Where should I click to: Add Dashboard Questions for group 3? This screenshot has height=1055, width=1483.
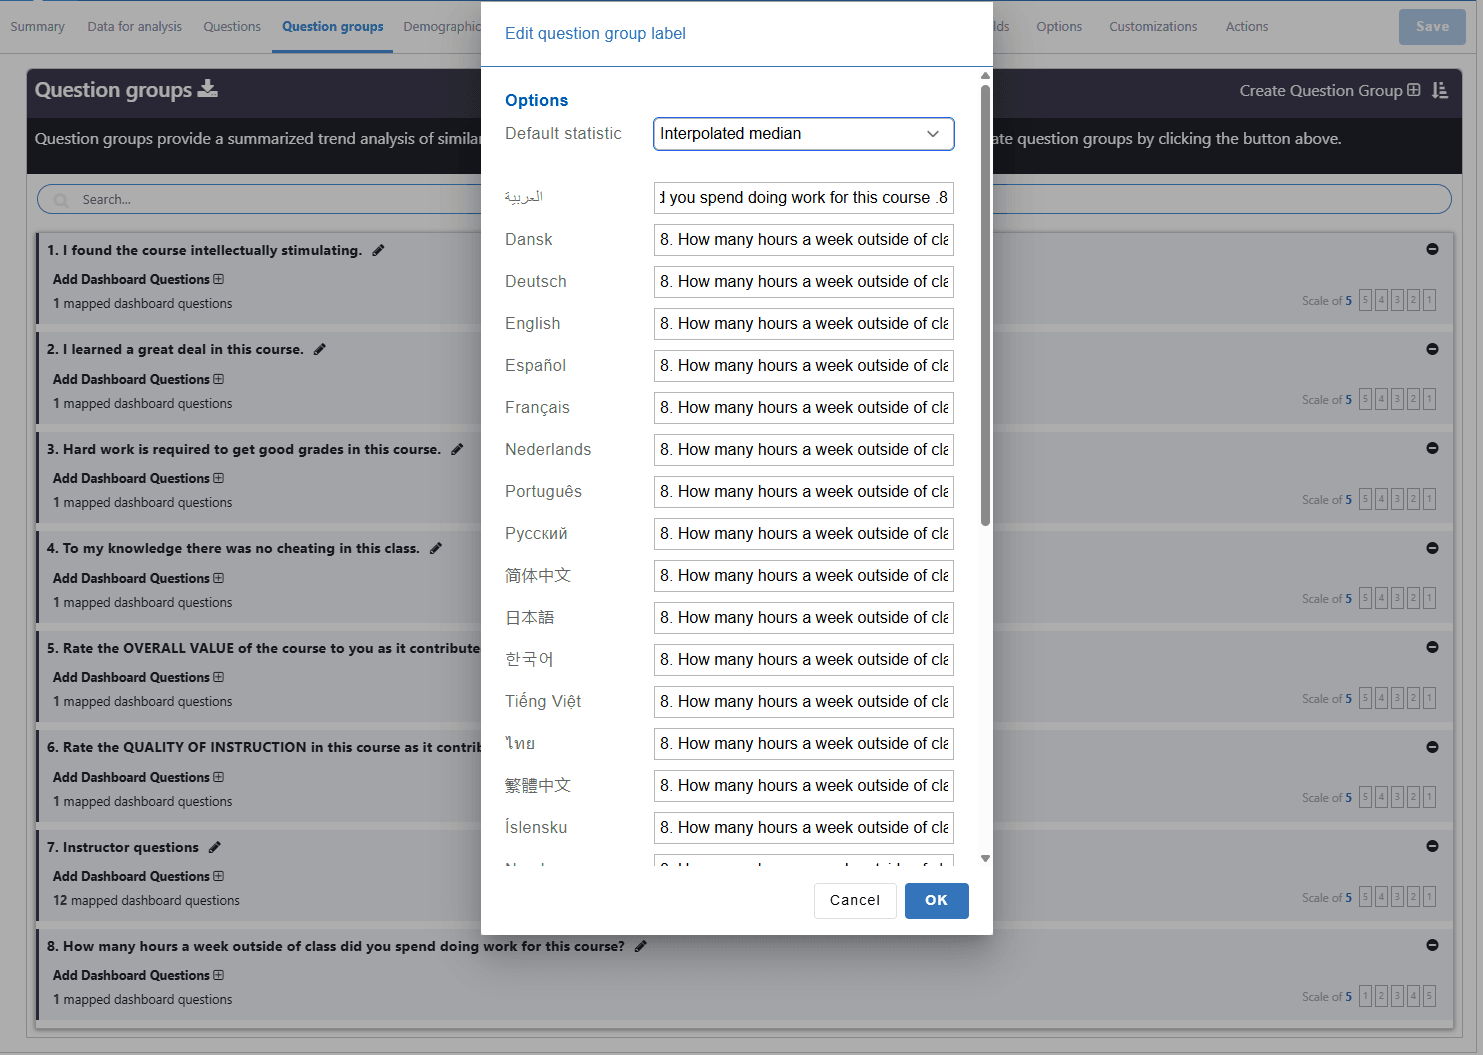(x=138, y=478)
